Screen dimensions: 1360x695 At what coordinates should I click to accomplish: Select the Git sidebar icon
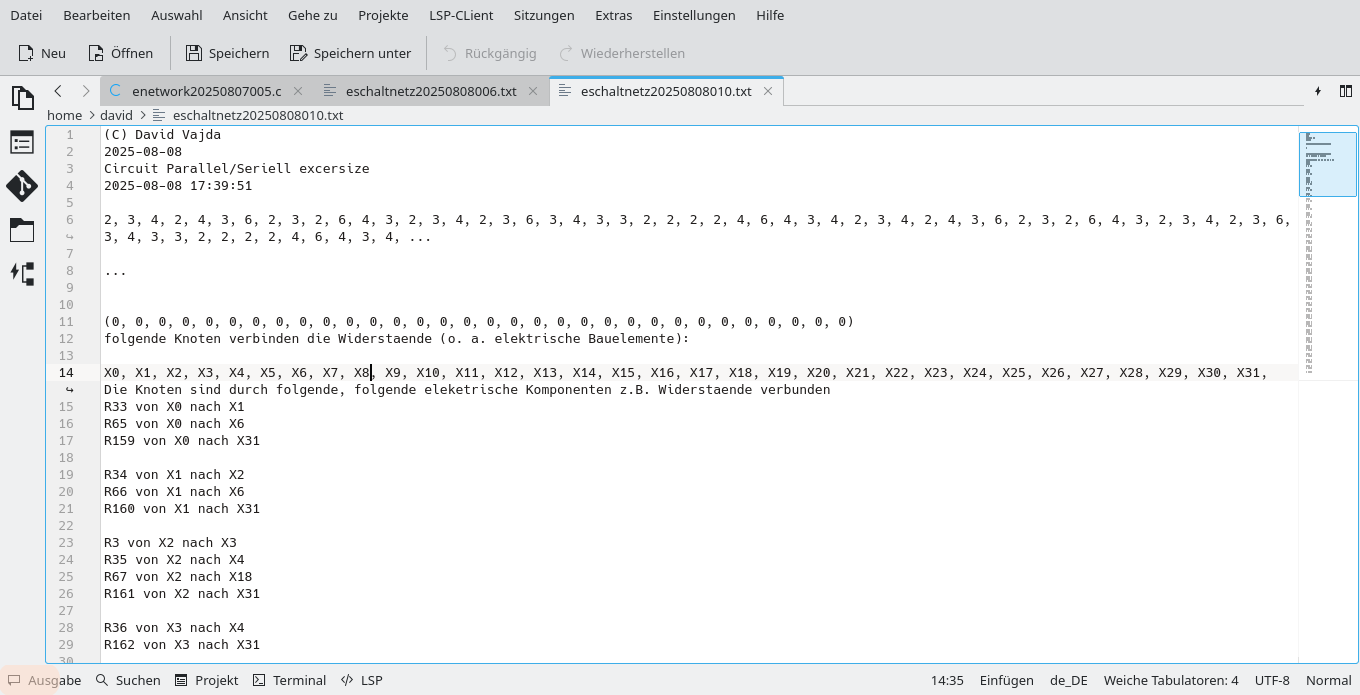click(x=21, y=186)
